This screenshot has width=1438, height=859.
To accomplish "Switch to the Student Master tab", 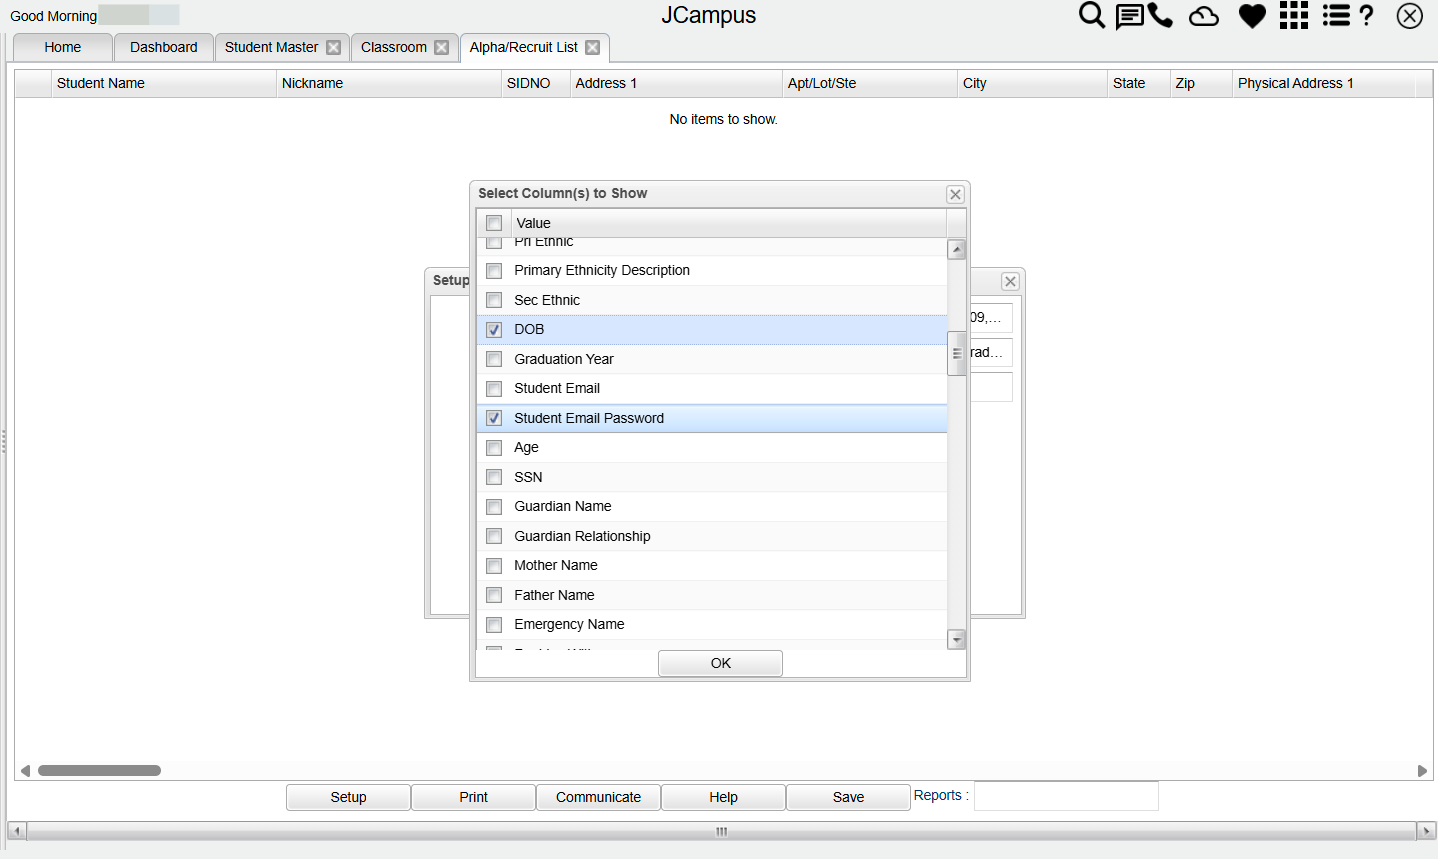I will tap(271, 47).
